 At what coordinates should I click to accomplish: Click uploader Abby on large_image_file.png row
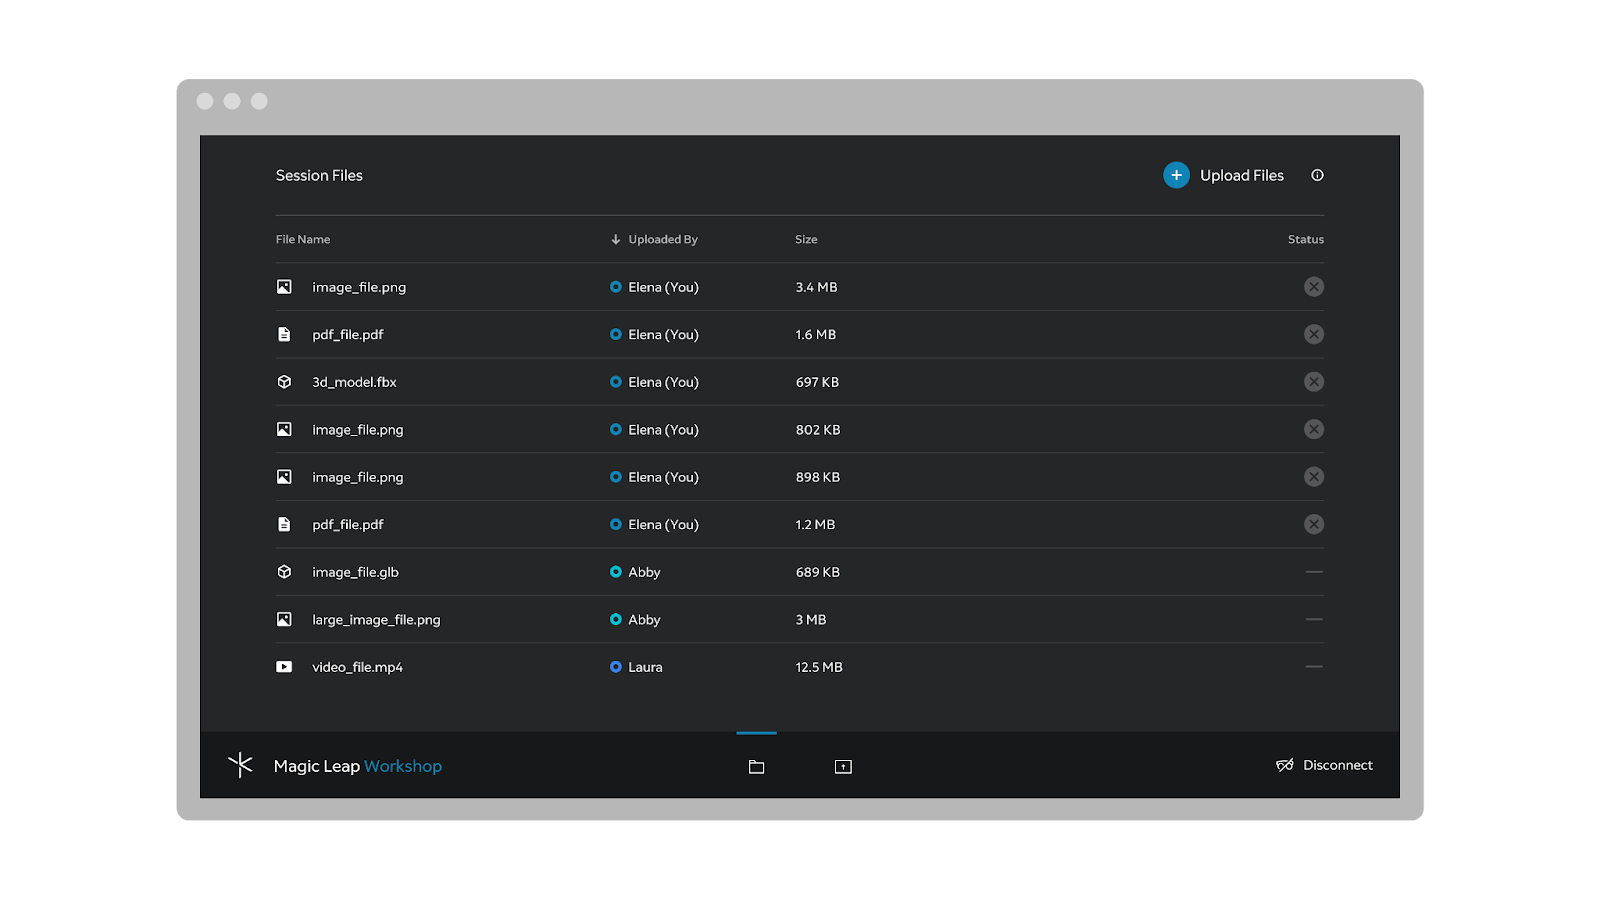(x=644, y=620)
